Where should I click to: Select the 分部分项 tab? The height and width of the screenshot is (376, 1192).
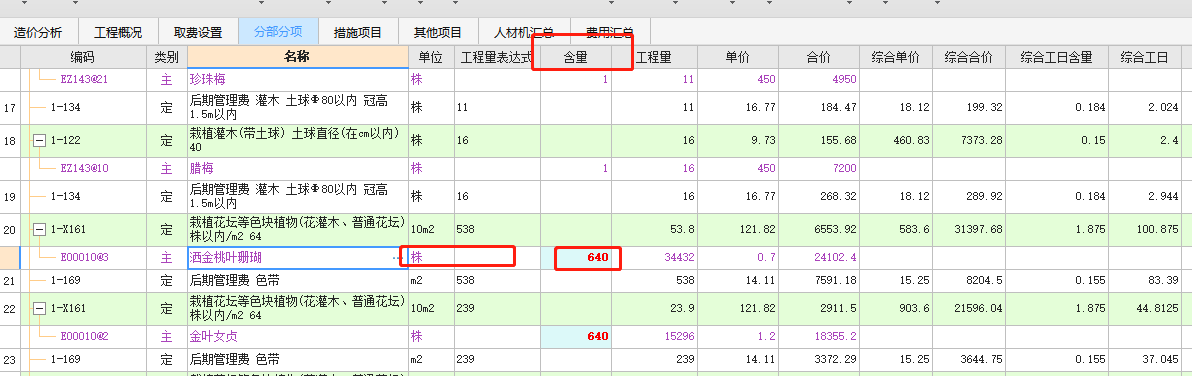point(278,33)
